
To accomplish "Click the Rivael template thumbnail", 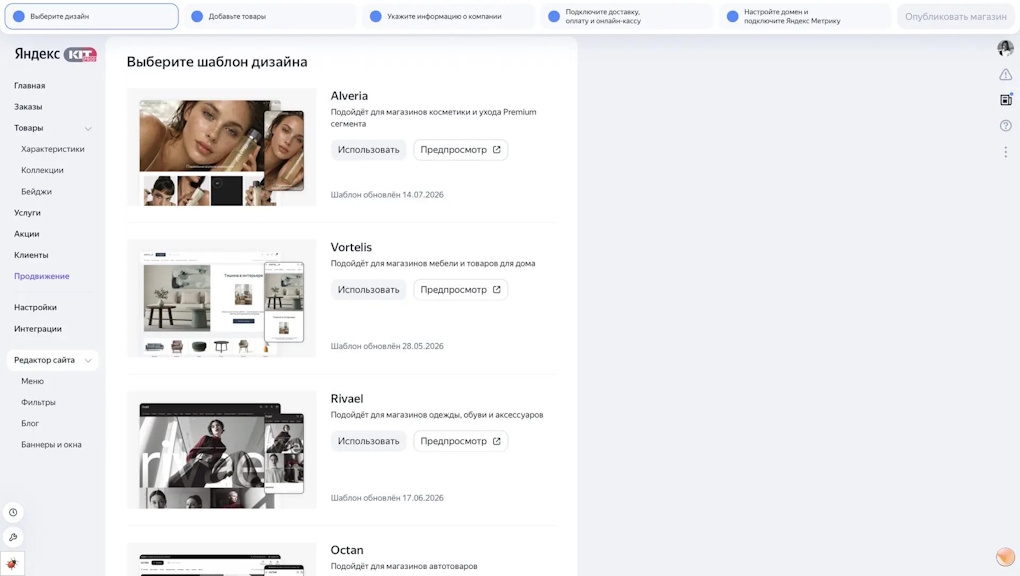I will 222,450.
